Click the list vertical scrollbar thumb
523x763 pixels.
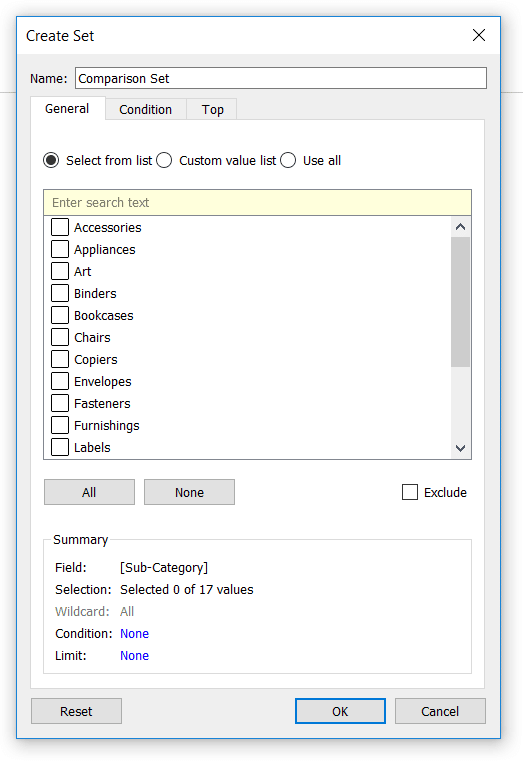pos(460,302)
